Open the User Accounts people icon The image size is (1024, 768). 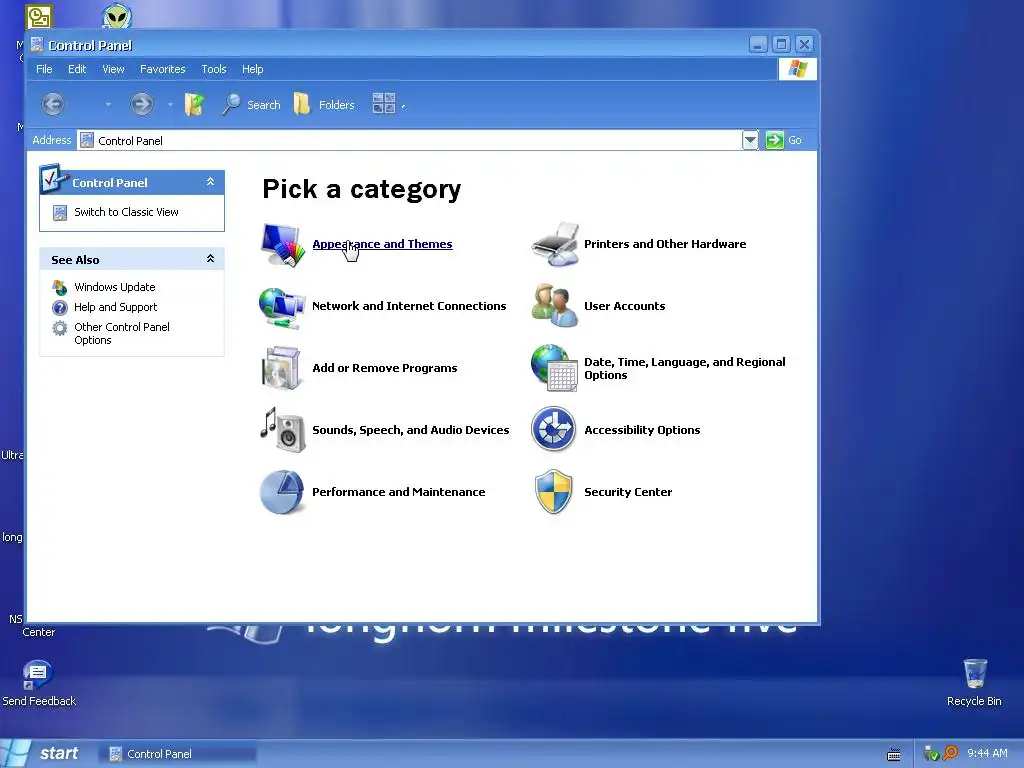(x=555, y=305)
